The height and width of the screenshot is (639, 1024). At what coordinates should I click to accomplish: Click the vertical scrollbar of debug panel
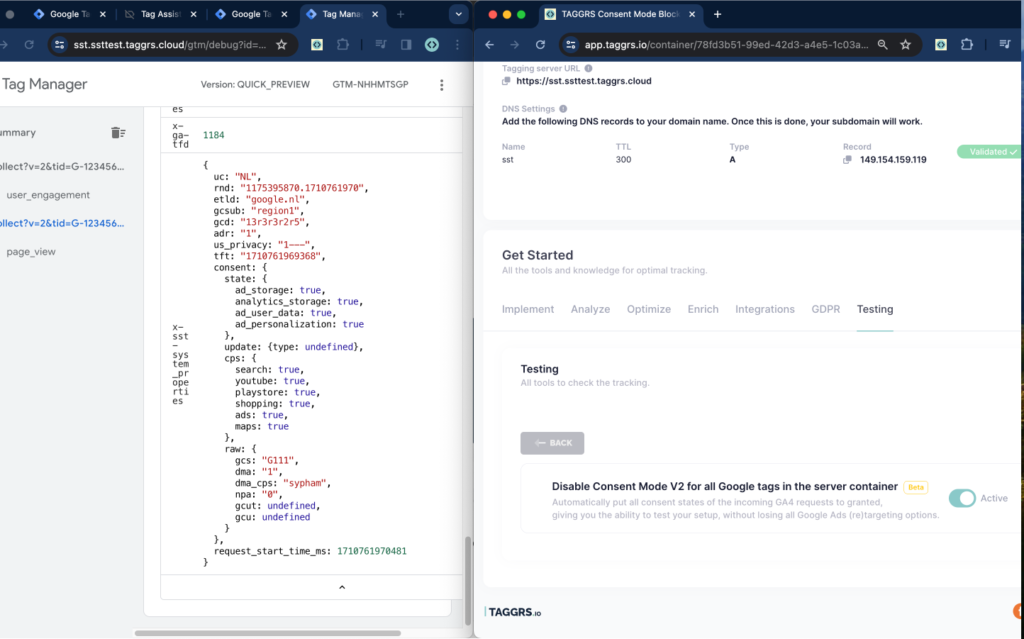(x=468, y=580)
